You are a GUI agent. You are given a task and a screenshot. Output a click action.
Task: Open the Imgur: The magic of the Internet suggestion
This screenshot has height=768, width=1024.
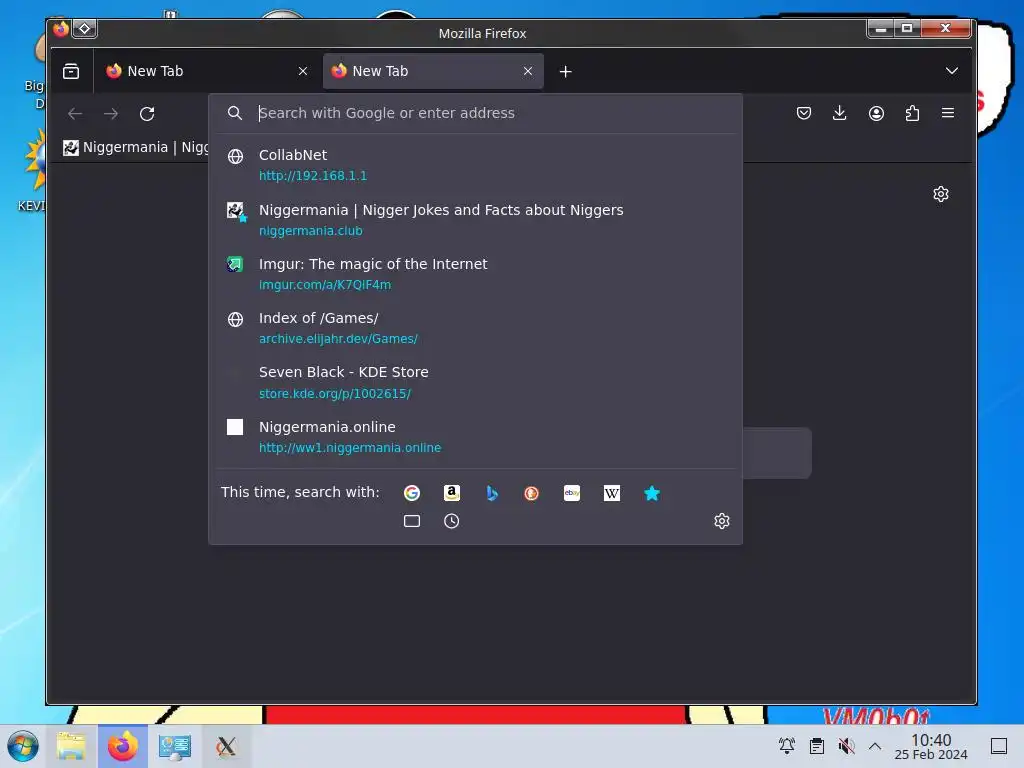coord(476,274)
